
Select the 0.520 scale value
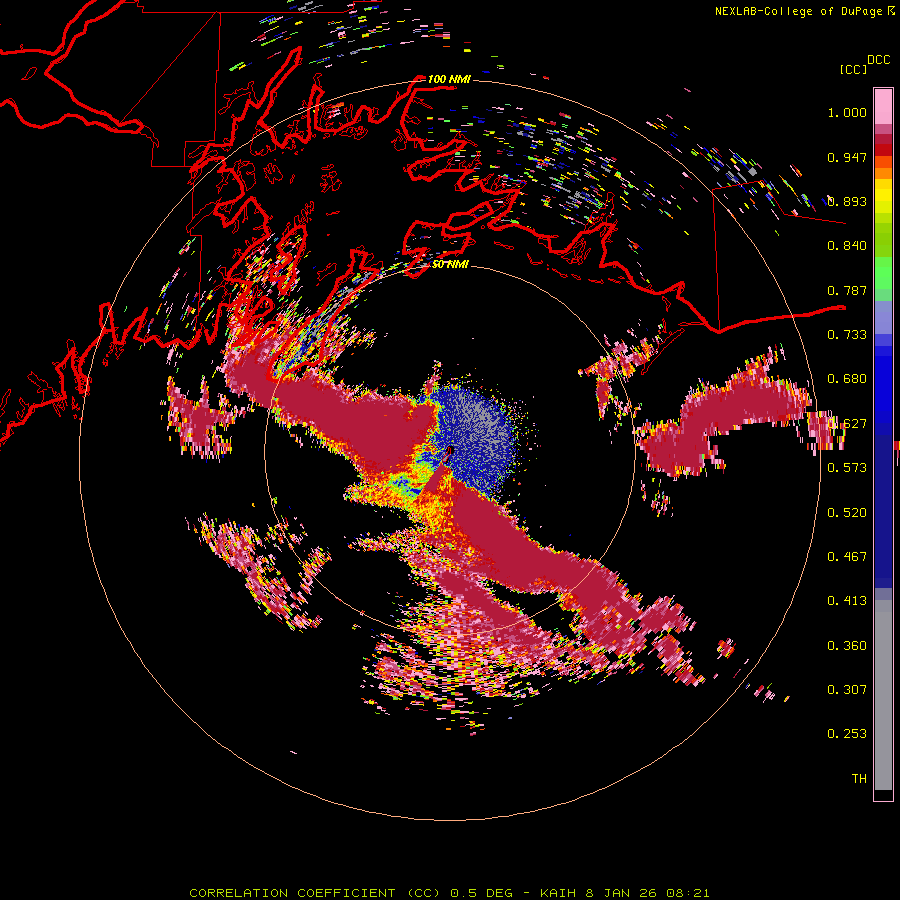pos(847,513)
